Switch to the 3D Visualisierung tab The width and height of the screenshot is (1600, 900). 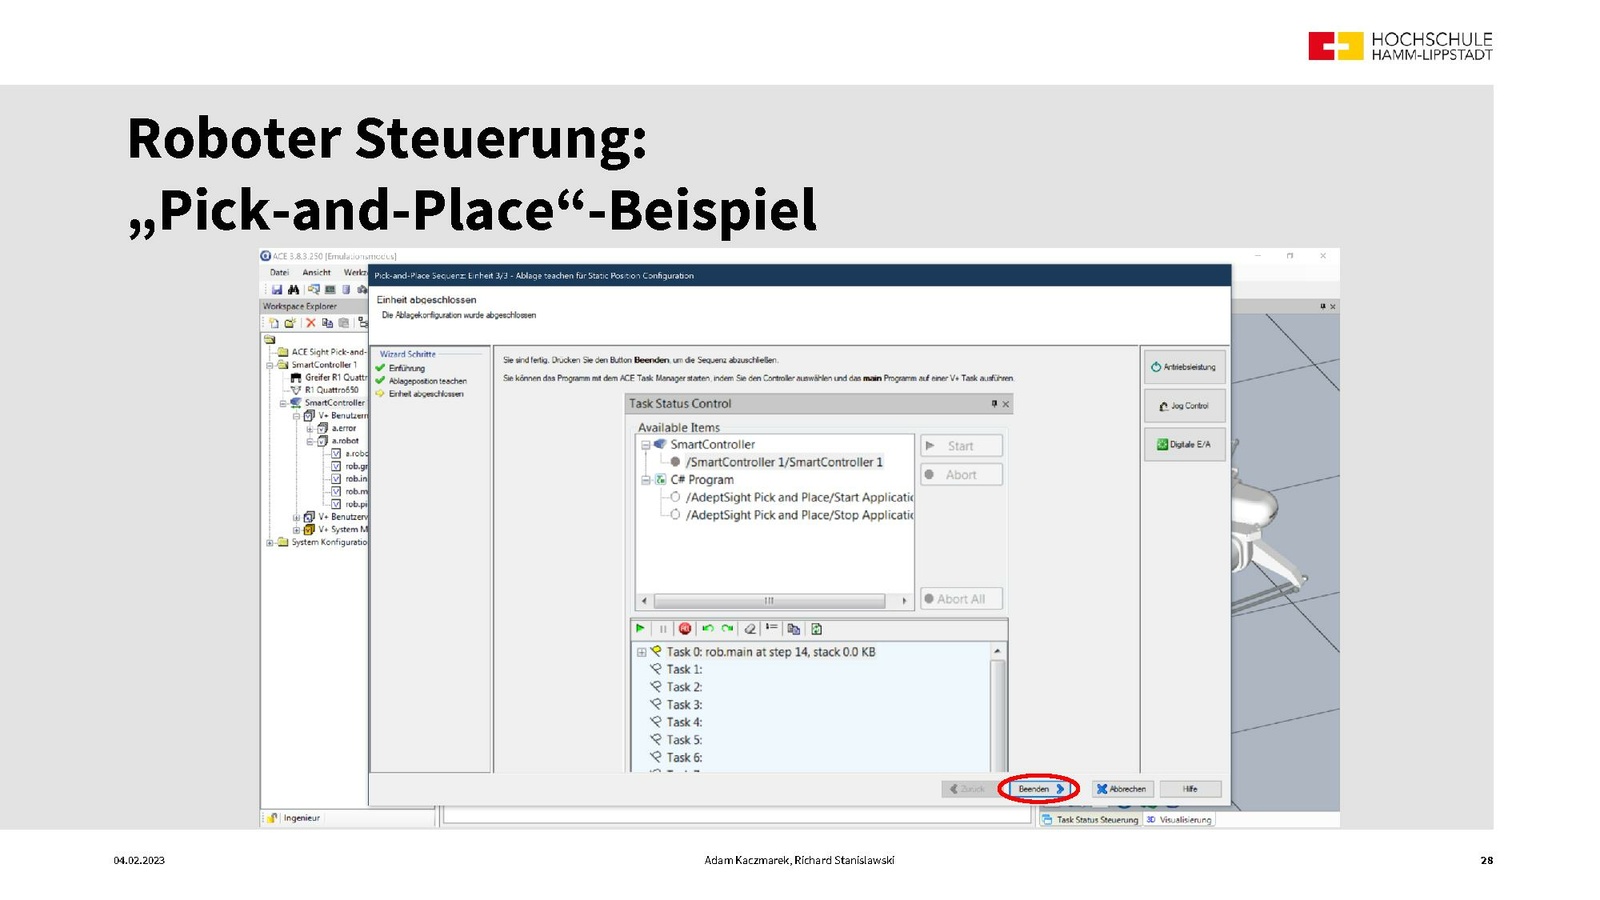[1178, 820]
